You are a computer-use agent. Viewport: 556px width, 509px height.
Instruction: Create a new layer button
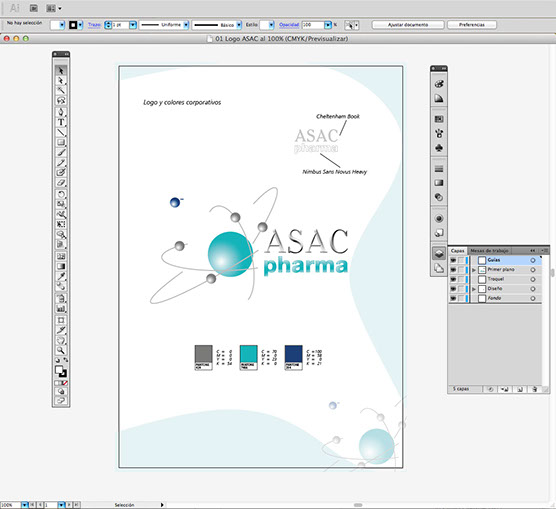[x=520, y=389]
